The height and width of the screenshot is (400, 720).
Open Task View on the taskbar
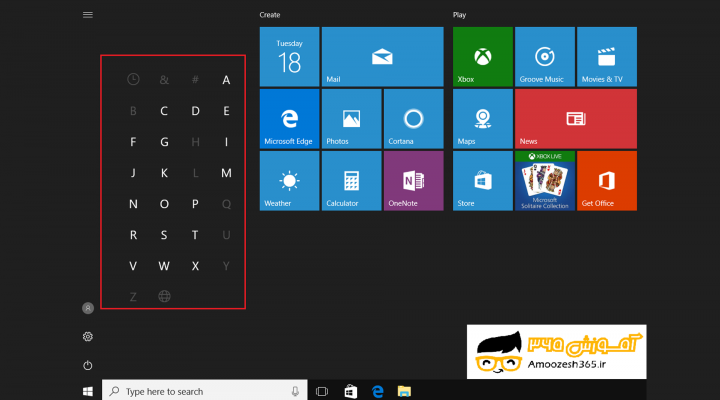click(322, 391)
